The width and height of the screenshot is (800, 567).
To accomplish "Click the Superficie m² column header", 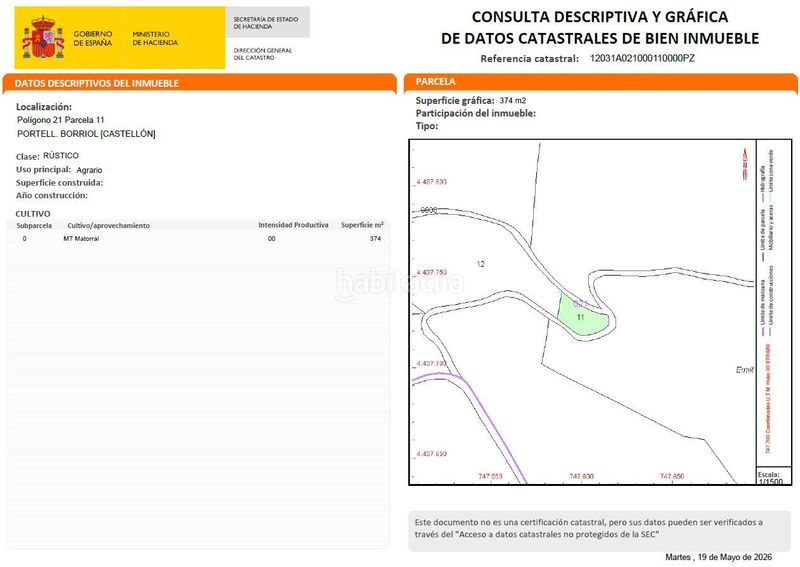I will (x=362, y=225).
